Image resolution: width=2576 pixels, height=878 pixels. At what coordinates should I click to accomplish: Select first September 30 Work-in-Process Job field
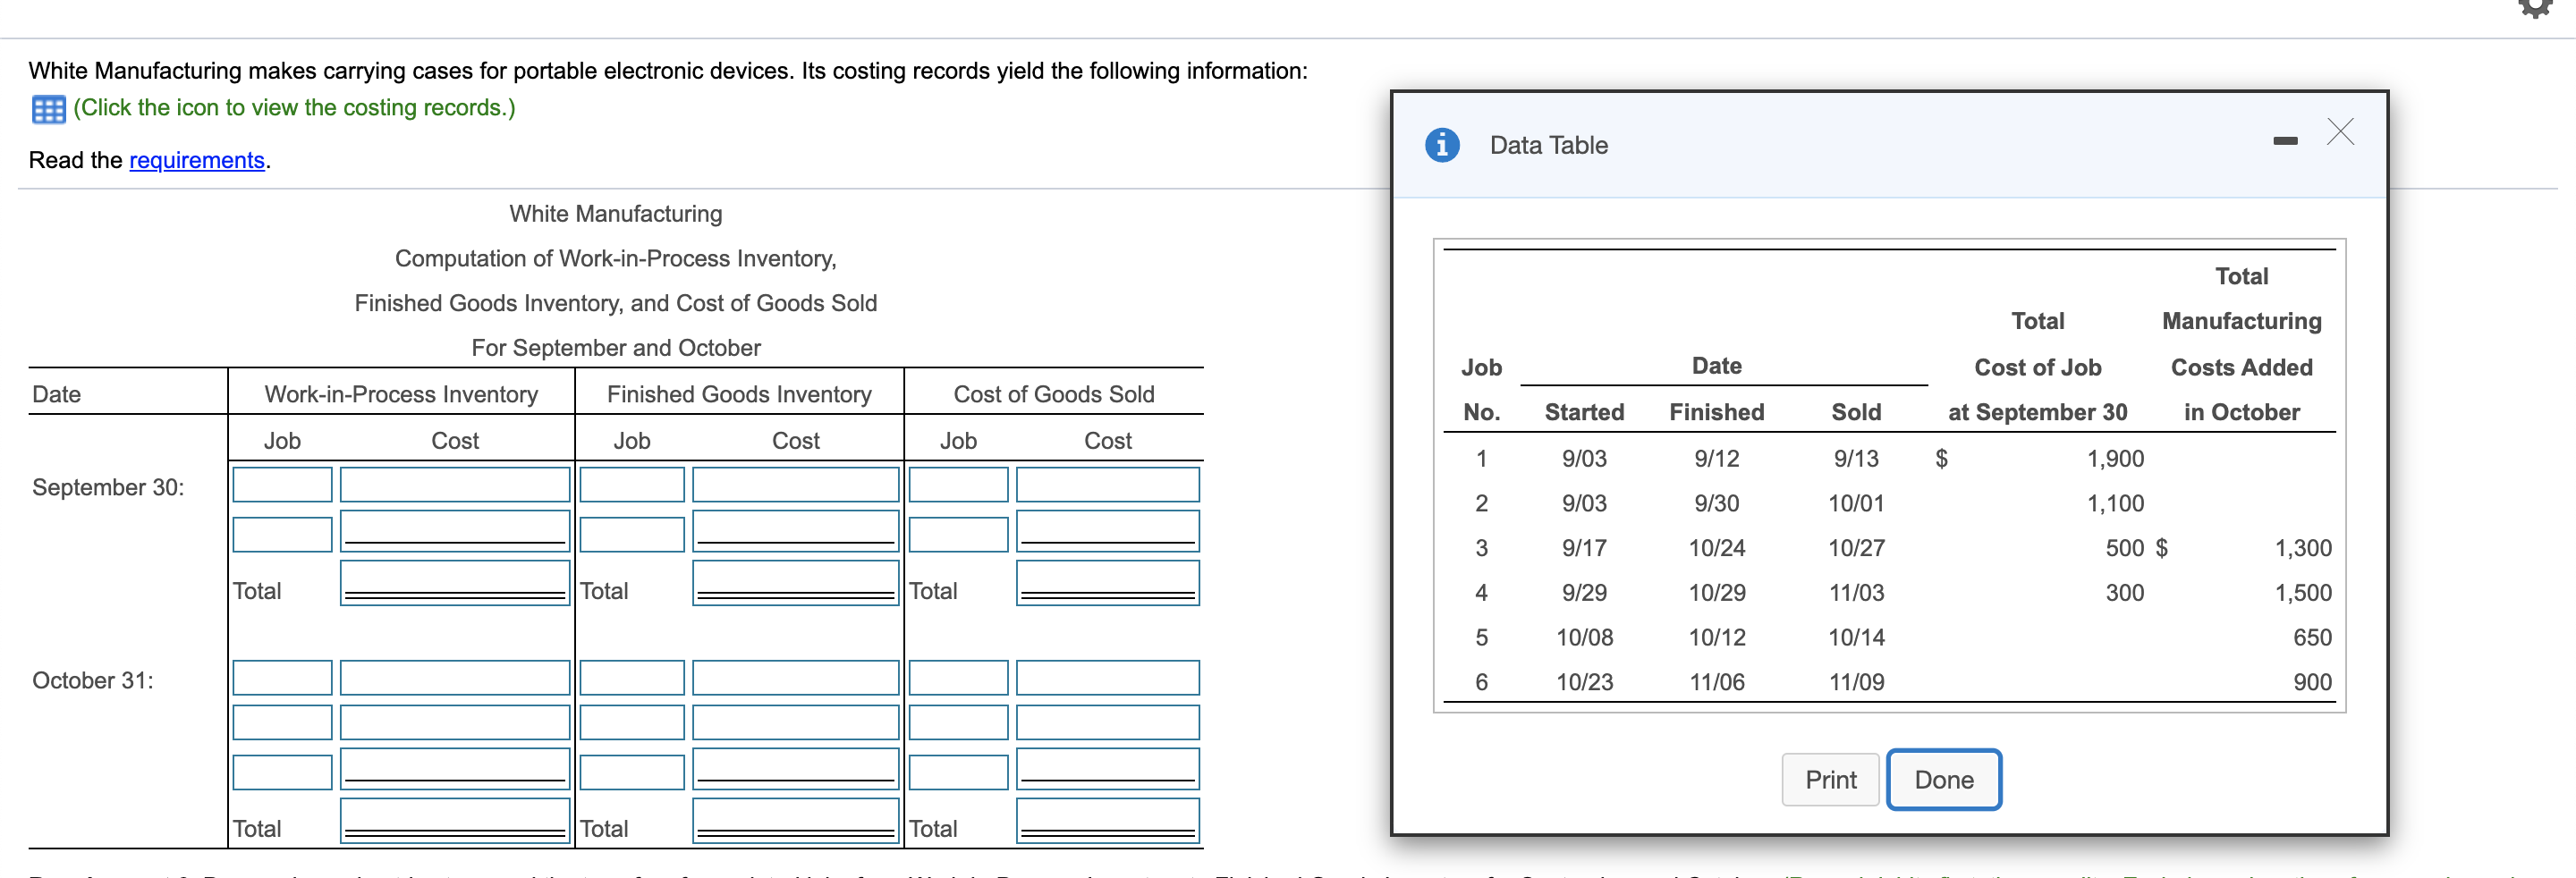tap(282, 484)
